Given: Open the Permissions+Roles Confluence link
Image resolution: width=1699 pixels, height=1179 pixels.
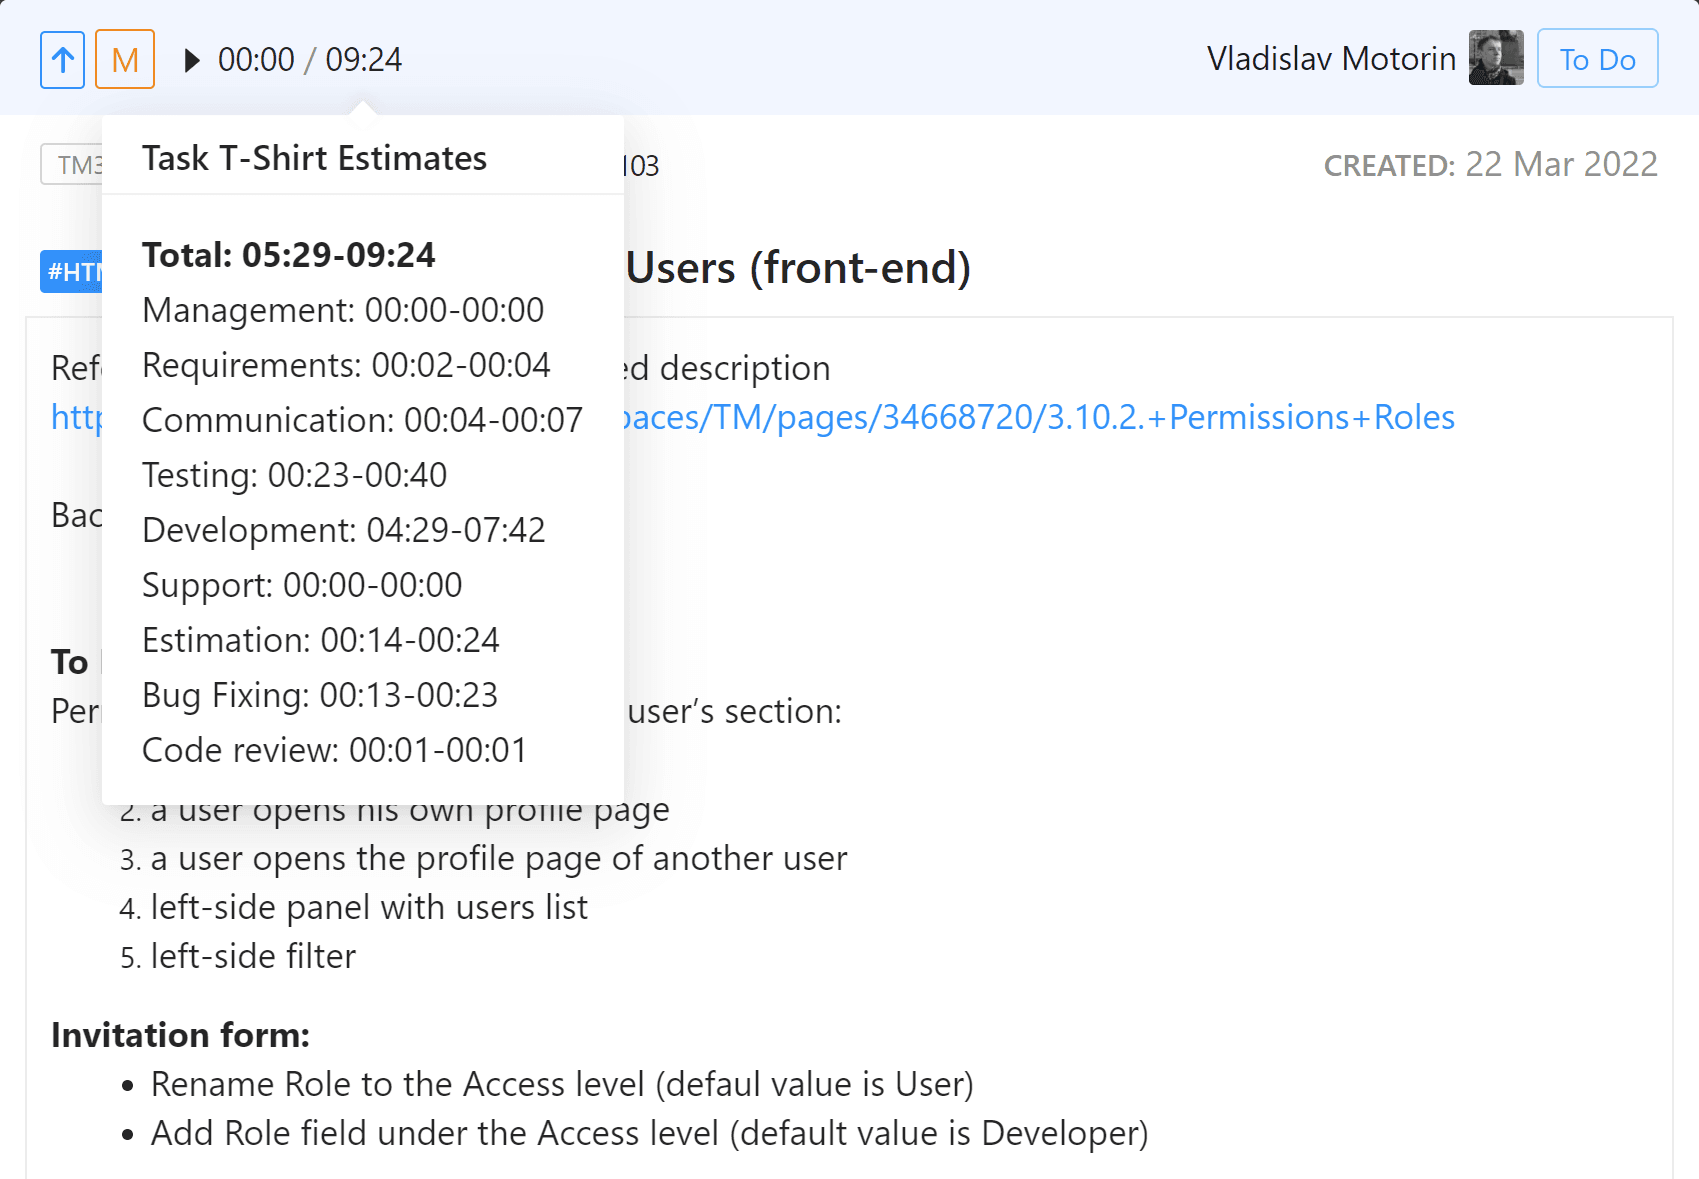Looking at the screenshot, I should [1038, 417].
